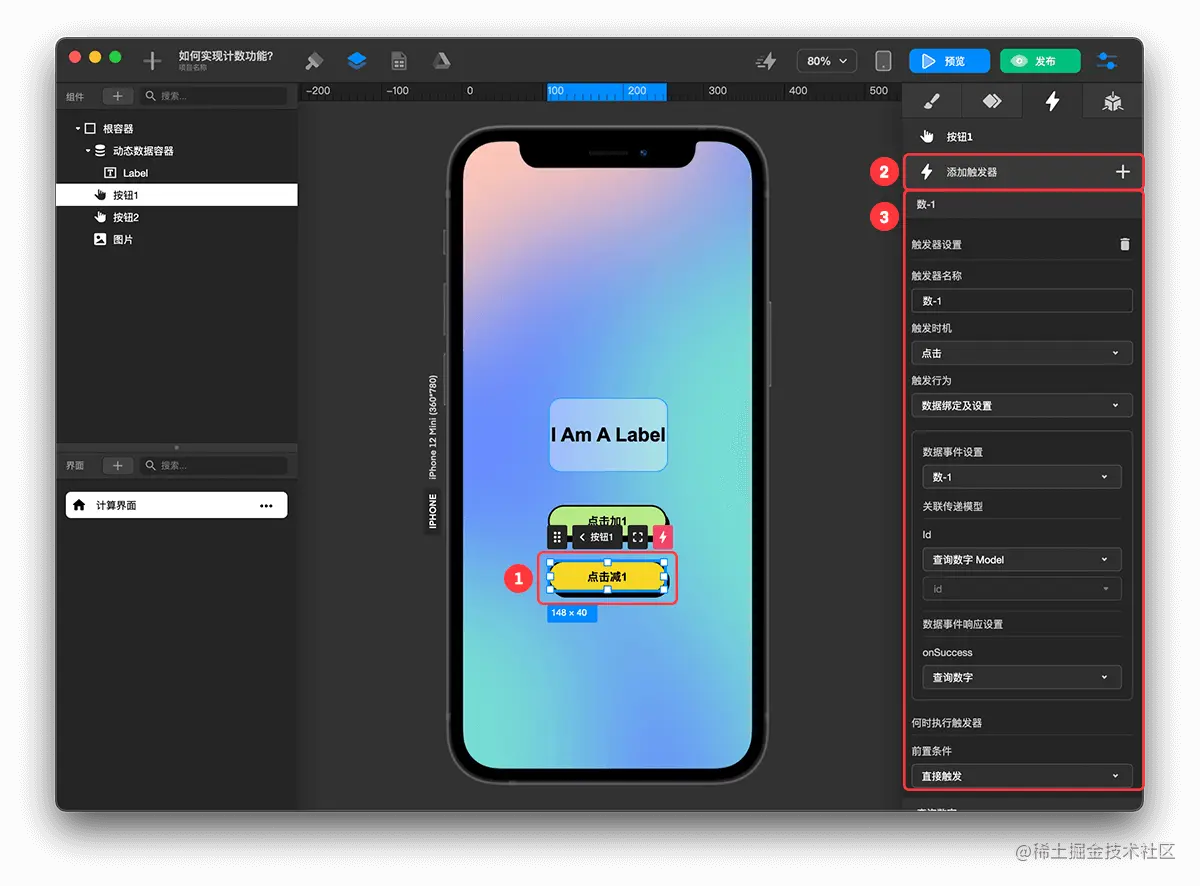The image size is (1200, 886).
Task: Click the green 发布 publish button
Action: click(x=1040, y=61)
